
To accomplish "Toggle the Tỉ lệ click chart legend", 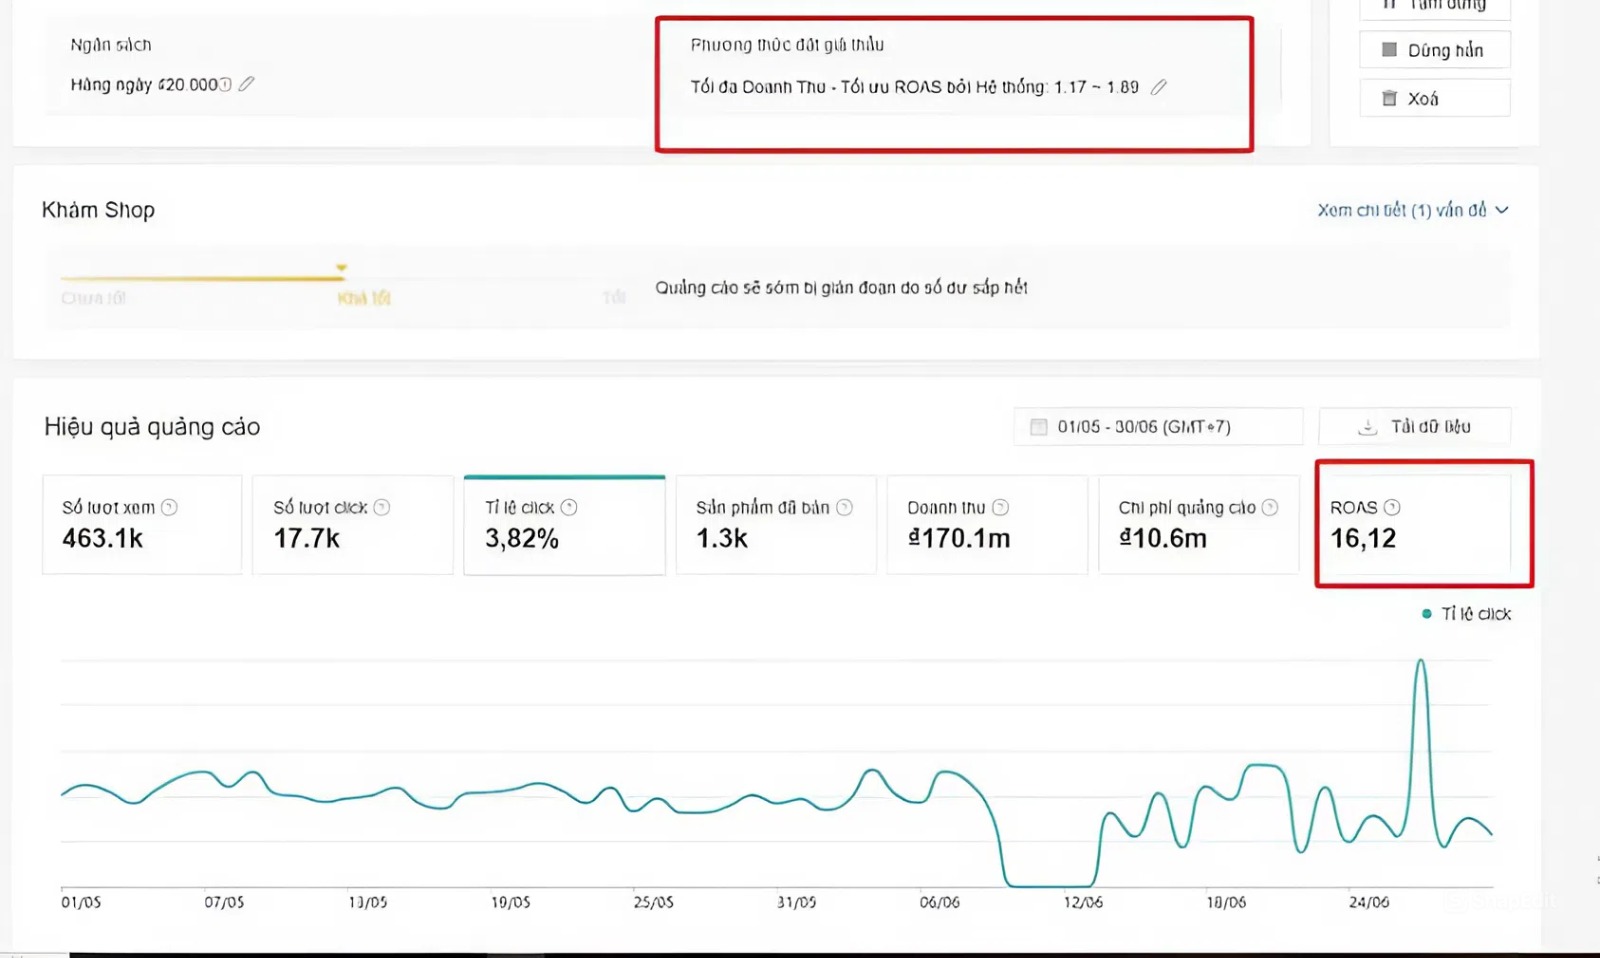I will (1466, 614).
